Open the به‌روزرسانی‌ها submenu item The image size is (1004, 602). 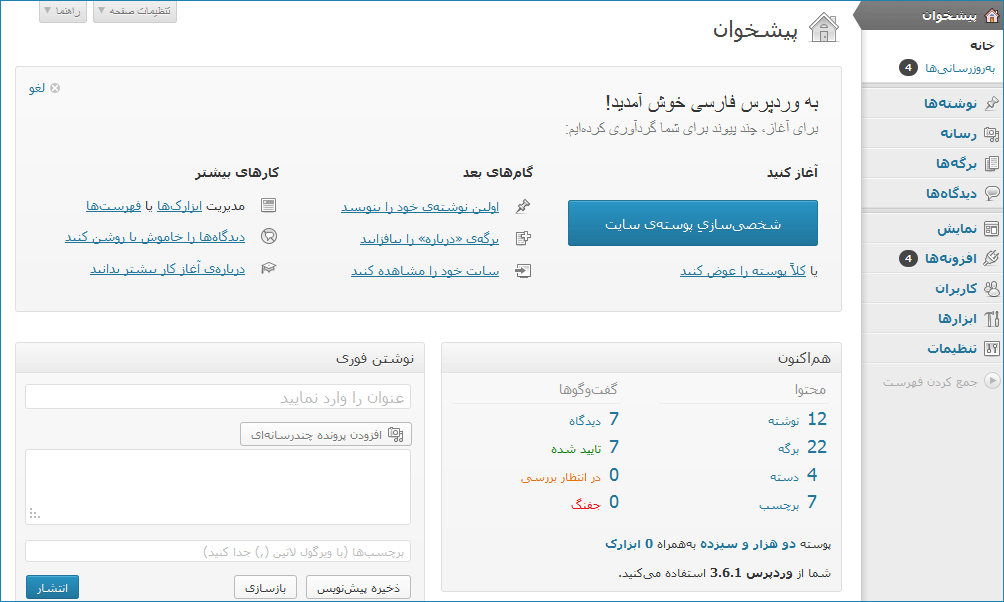pyautogui.click(x=960, y=68)
